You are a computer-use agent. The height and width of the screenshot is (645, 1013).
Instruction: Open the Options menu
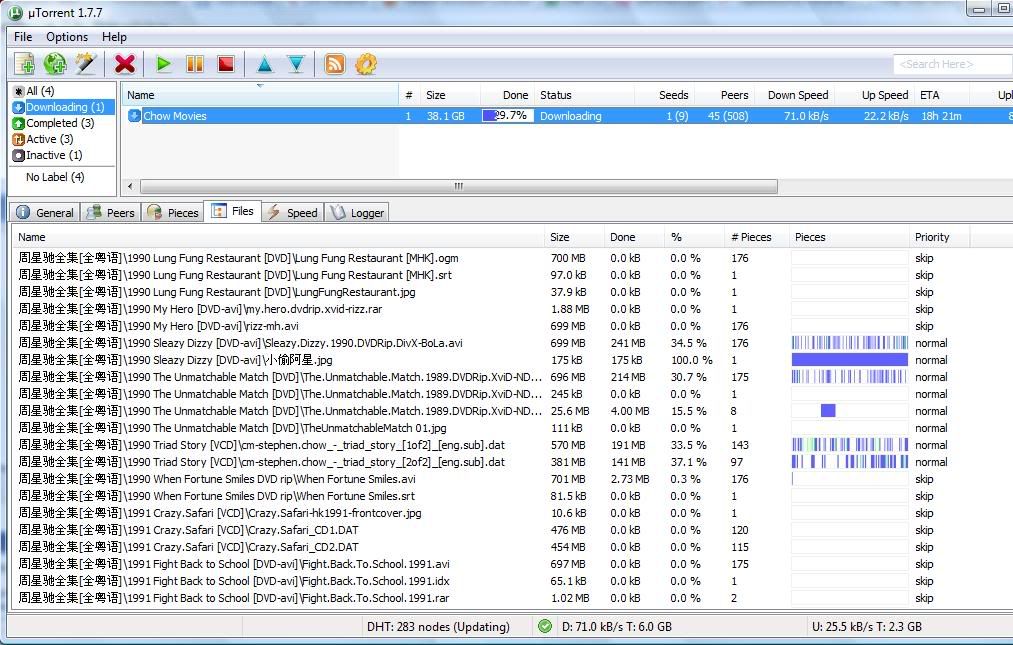point(67,37)
